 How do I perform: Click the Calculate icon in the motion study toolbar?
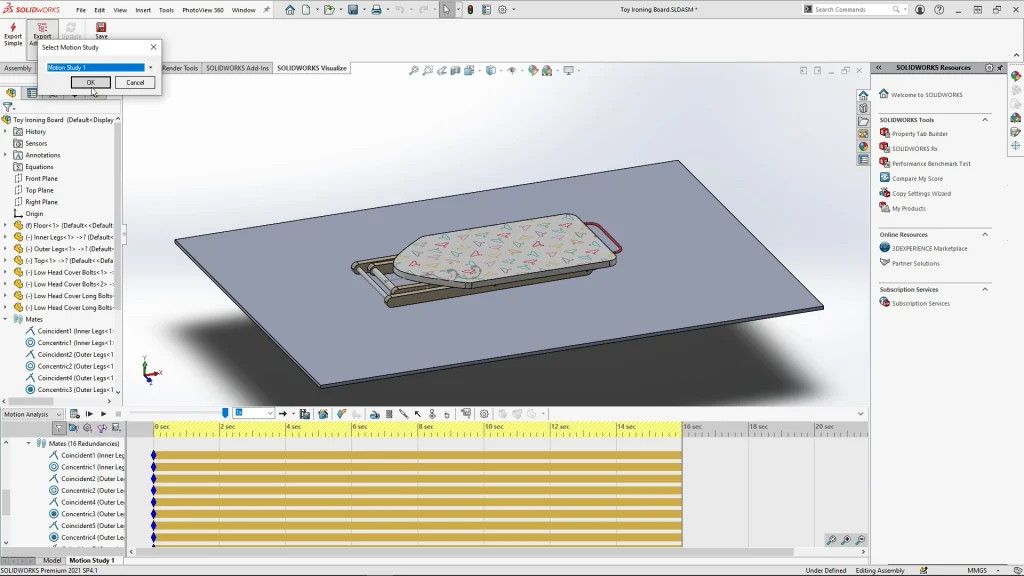click(73, 414)
